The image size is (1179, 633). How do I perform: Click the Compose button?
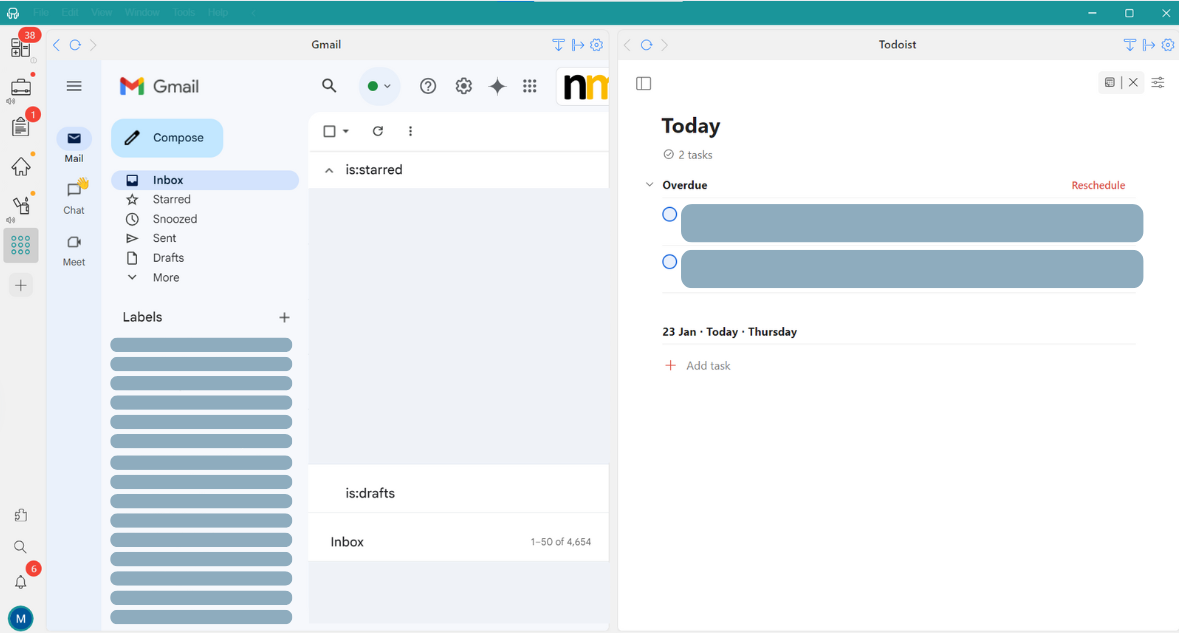point(167,137)
